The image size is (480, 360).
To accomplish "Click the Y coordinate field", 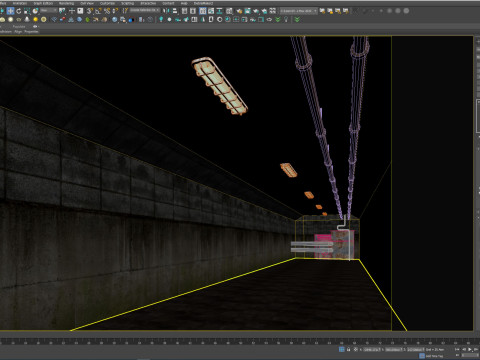I will 393,349.
